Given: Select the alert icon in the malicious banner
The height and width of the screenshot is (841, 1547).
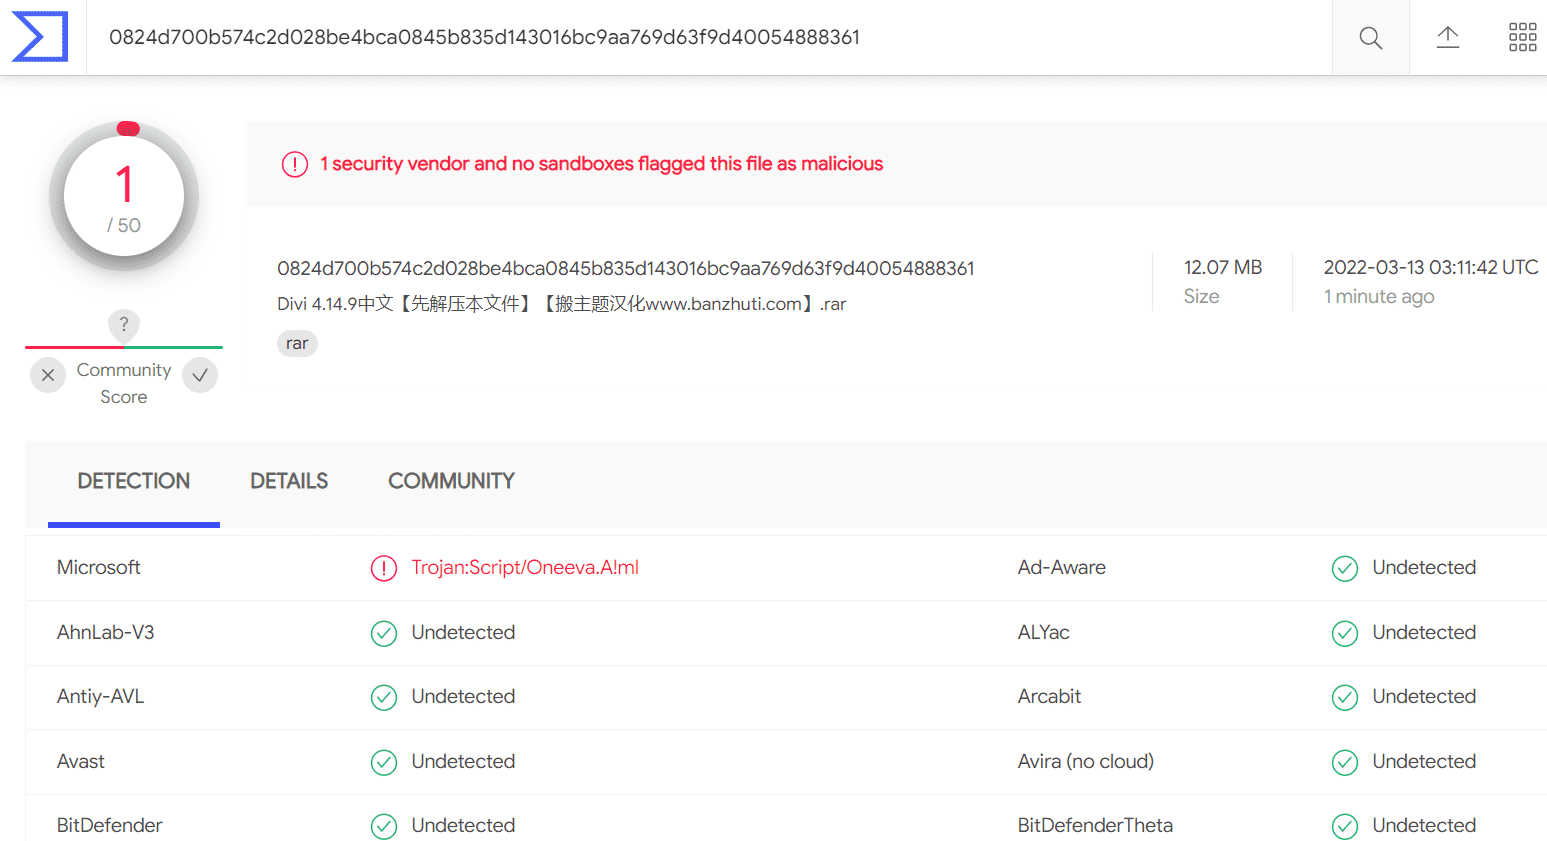Looking at the screenshot, I should pos(295,164).
